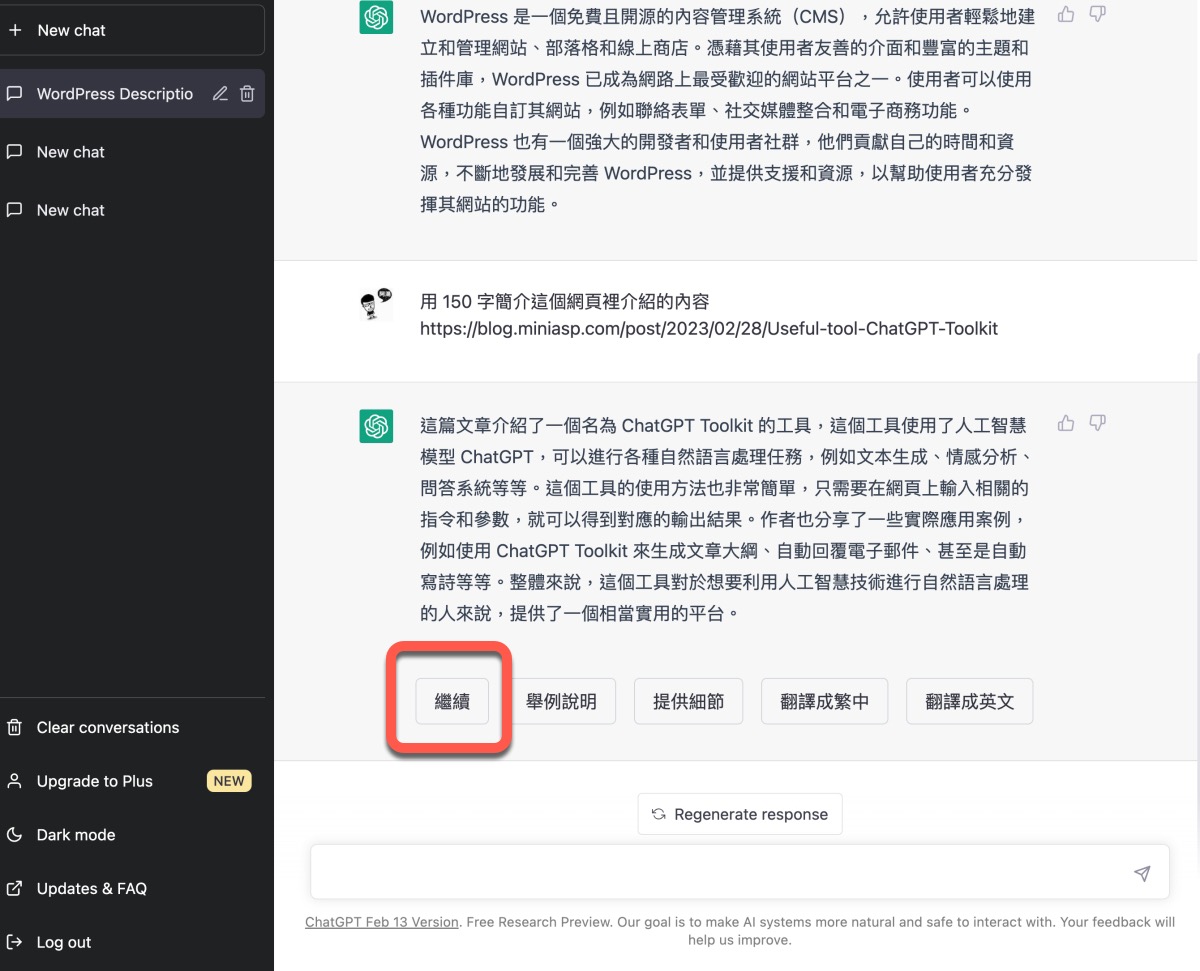Clear conversations in sidebar
1200x971 pixels.
click(132, 727)
